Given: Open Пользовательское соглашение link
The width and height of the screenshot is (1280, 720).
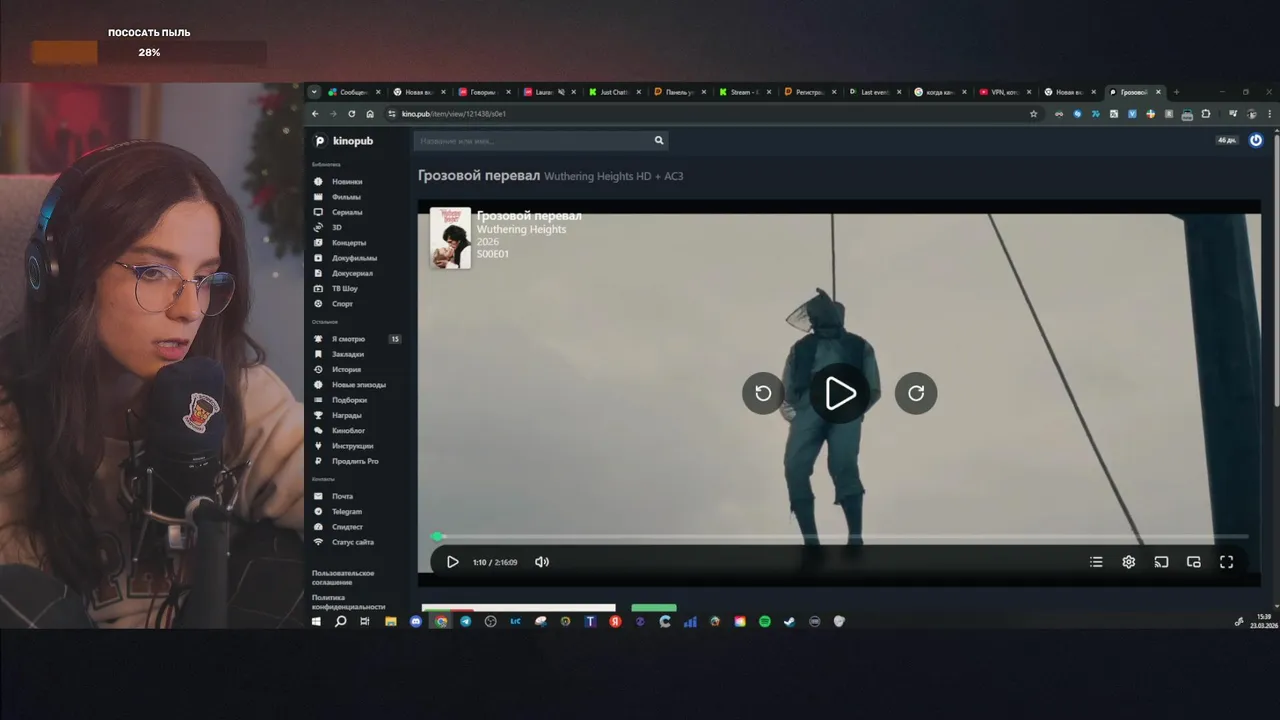Looking at the screenshot, I should [342, 577].
